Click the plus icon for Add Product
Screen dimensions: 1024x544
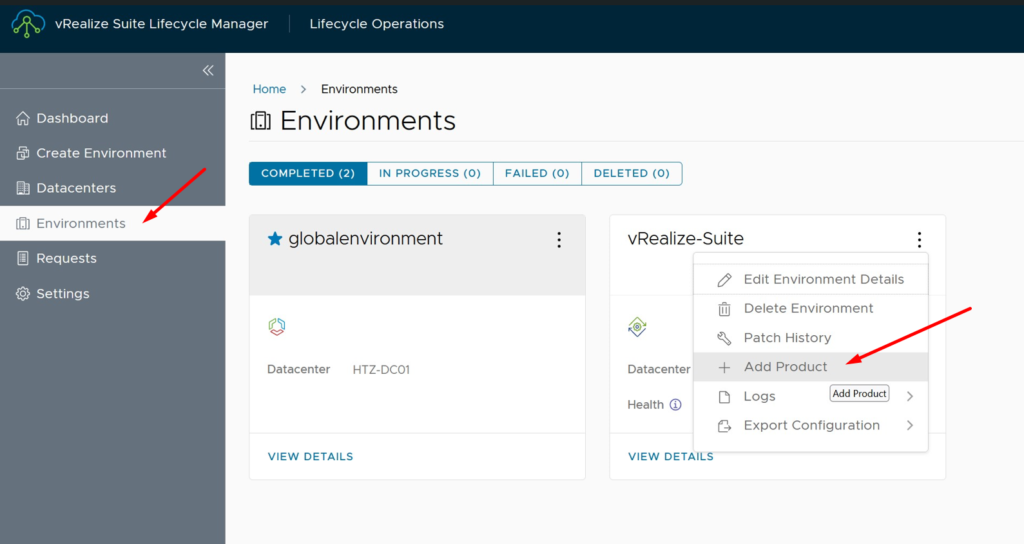tap(724, 367)
